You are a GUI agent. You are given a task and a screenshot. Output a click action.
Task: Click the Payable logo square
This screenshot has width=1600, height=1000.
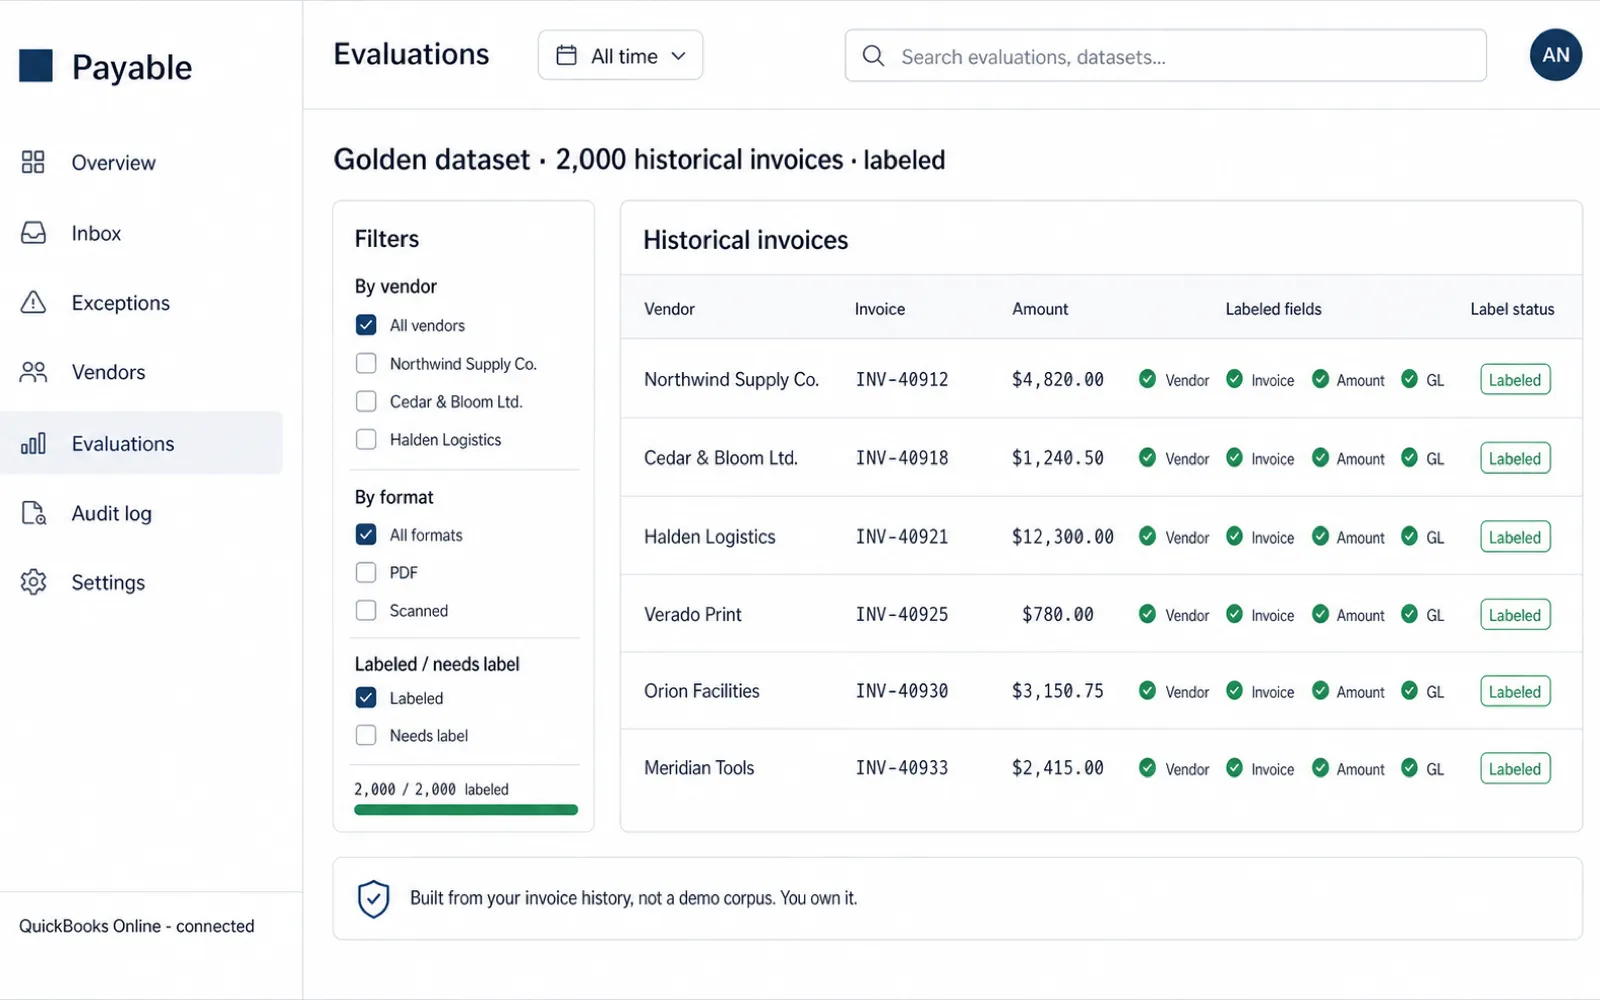click(36, 66)
